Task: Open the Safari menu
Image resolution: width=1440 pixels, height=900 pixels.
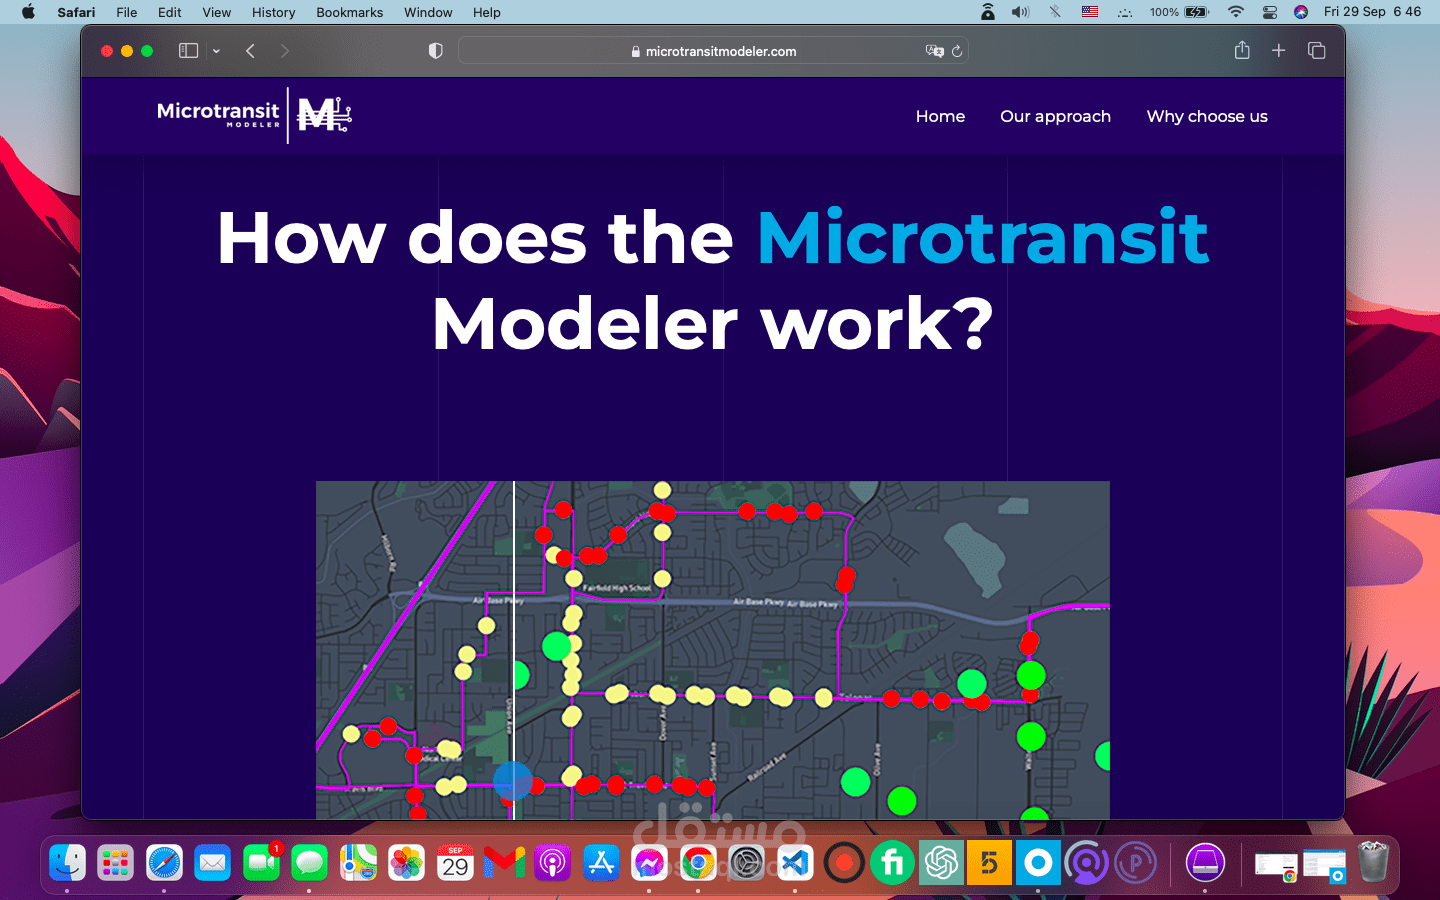Action: 76,12
